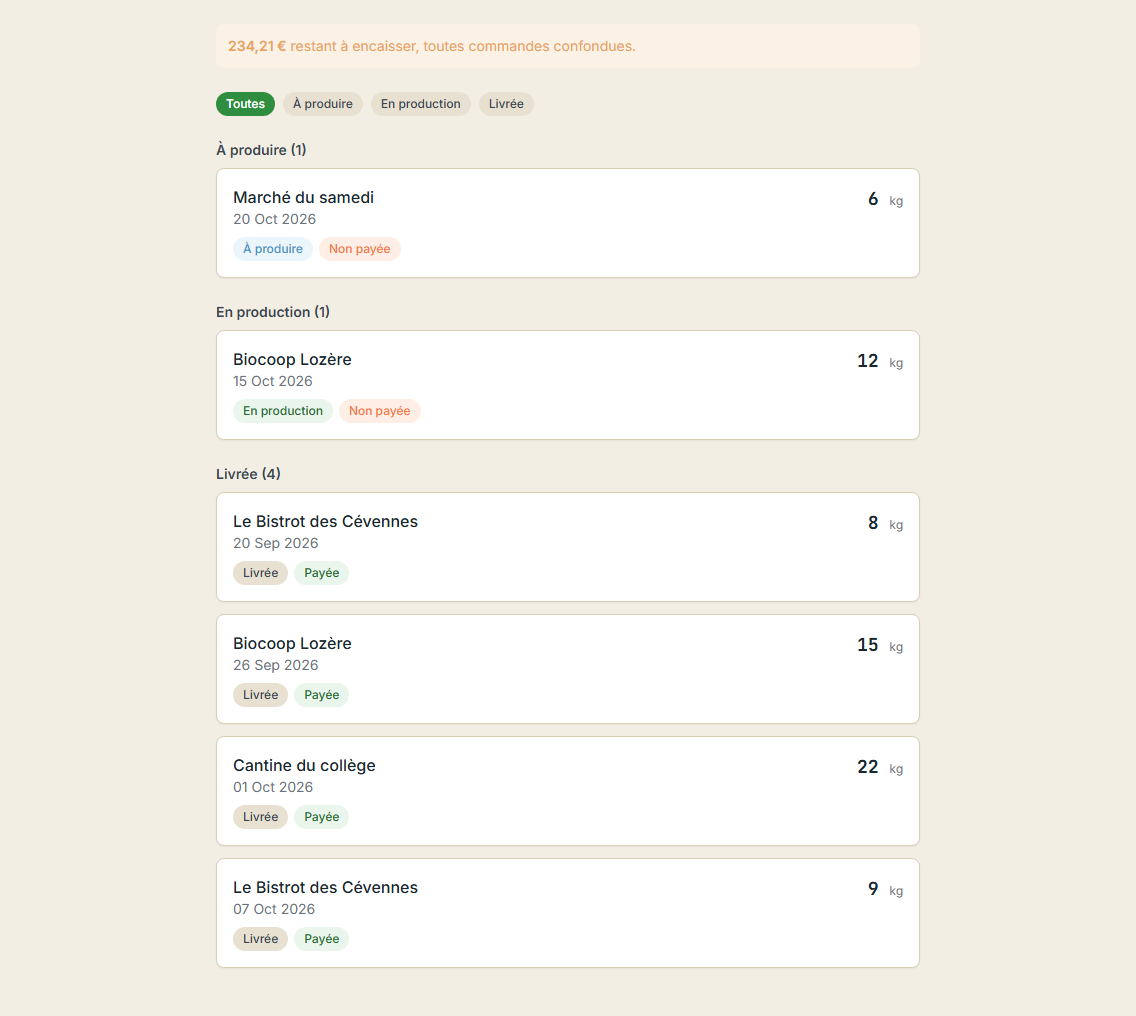
Task: Filter orders by En production chip
Action: point(420,104)
